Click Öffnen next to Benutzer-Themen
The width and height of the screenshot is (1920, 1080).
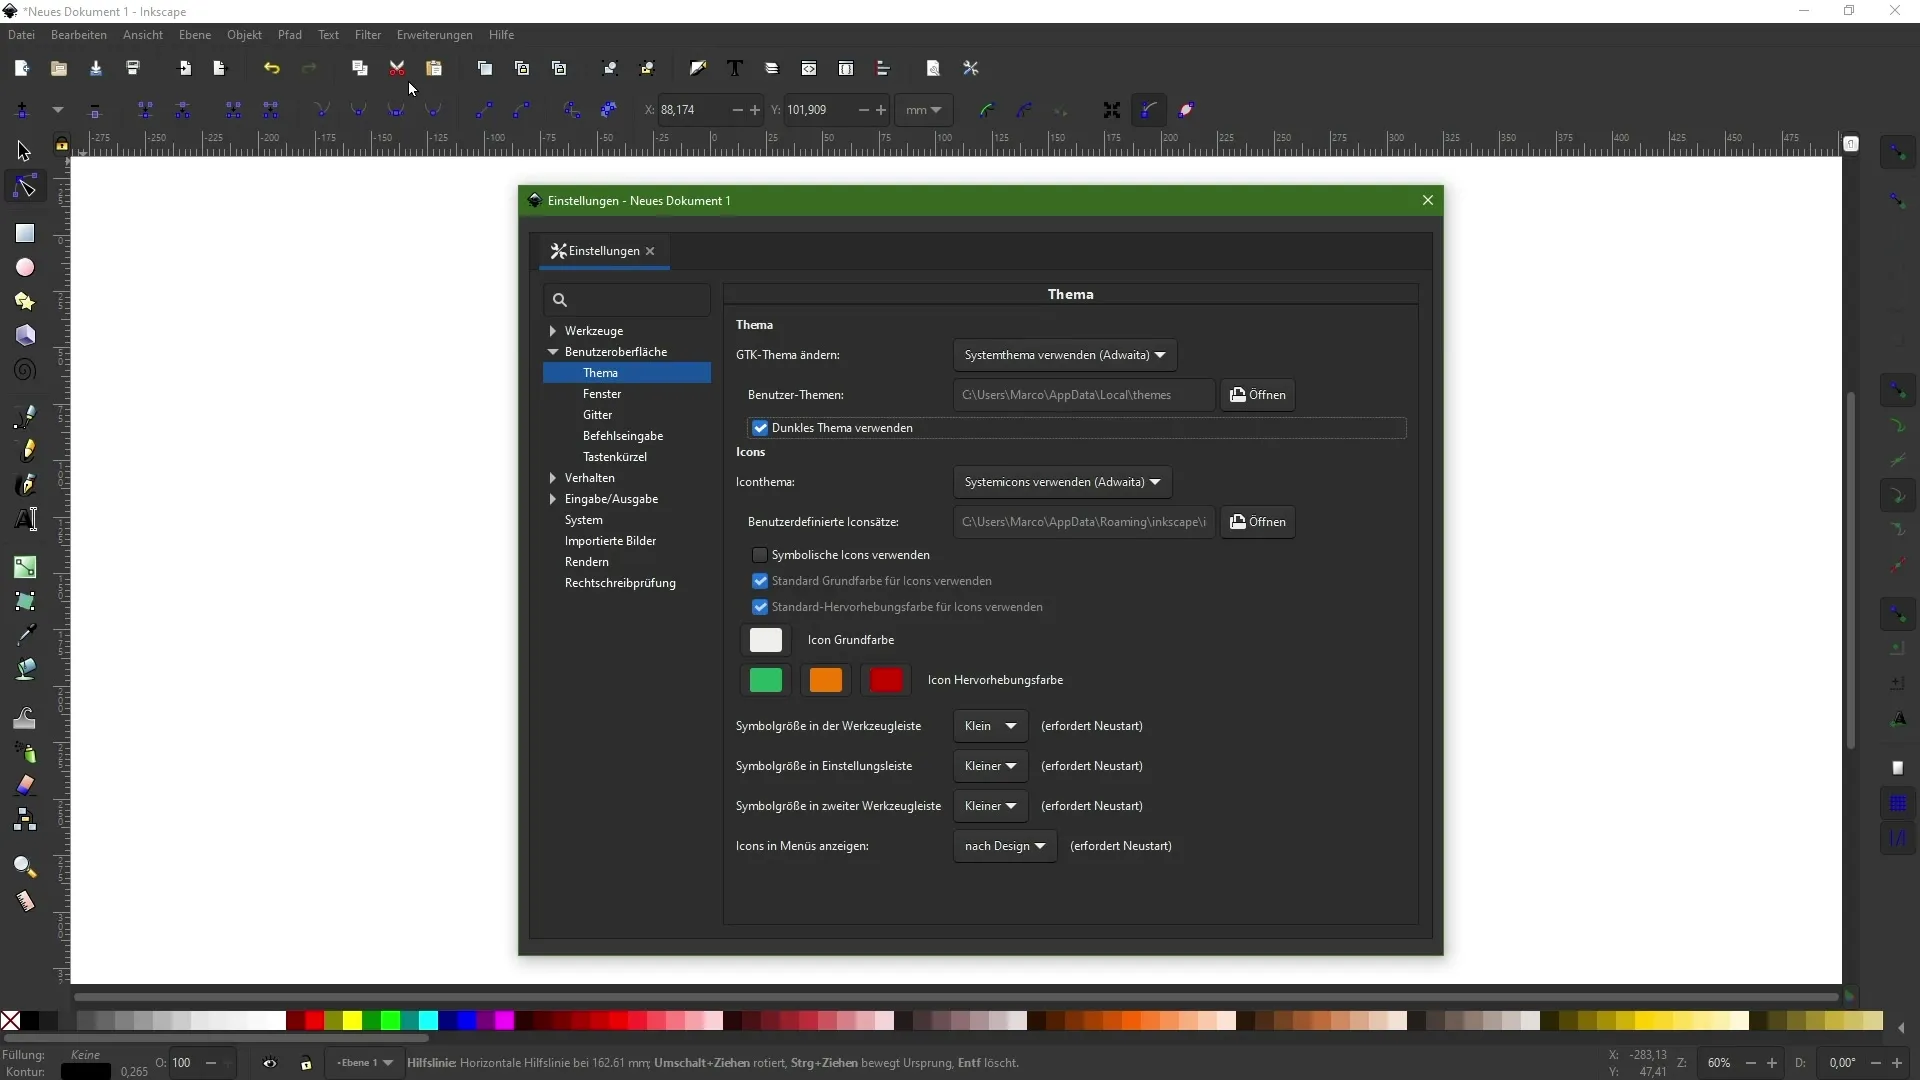coord(1257,395)
